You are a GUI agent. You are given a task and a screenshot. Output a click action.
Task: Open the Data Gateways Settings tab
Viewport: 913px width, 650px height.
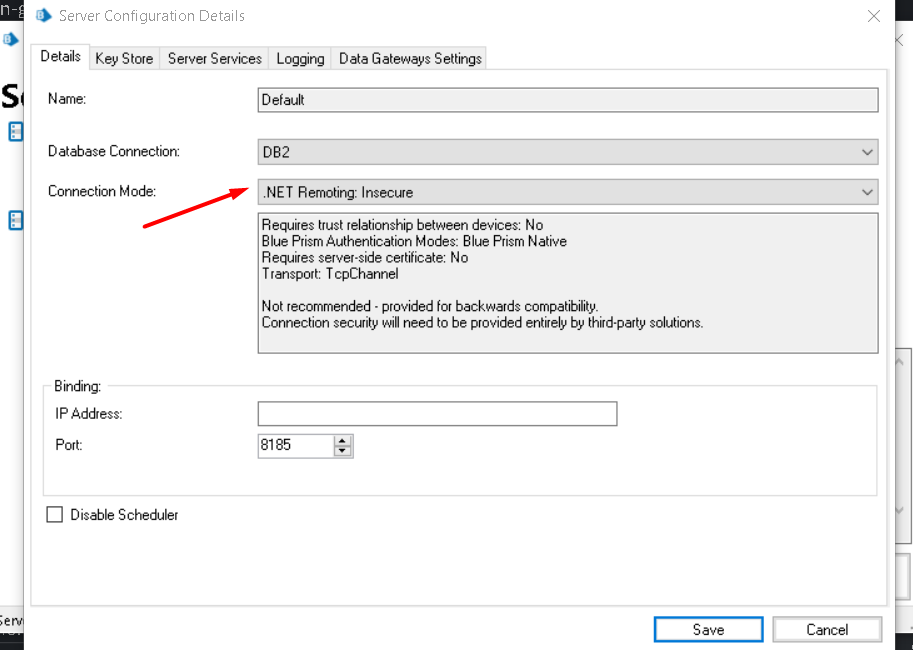[410, 58]
